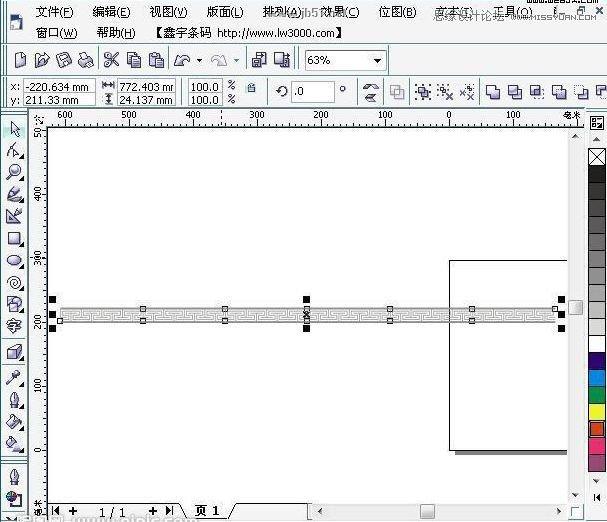The width and height of the screenshot is (607, 522).
Task: Select the Interactive extrude tool
Action: pos(15,353)
